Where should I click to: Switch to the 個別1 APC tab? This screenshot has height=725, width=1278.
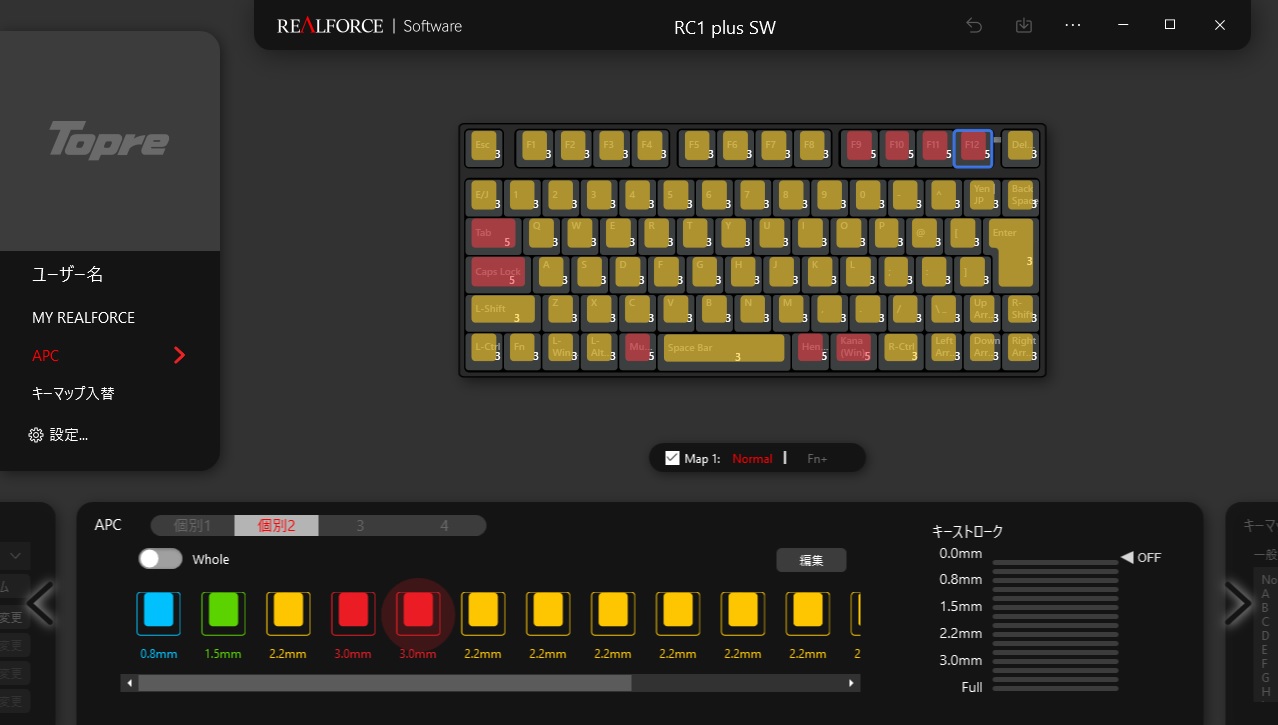point(193,525)
